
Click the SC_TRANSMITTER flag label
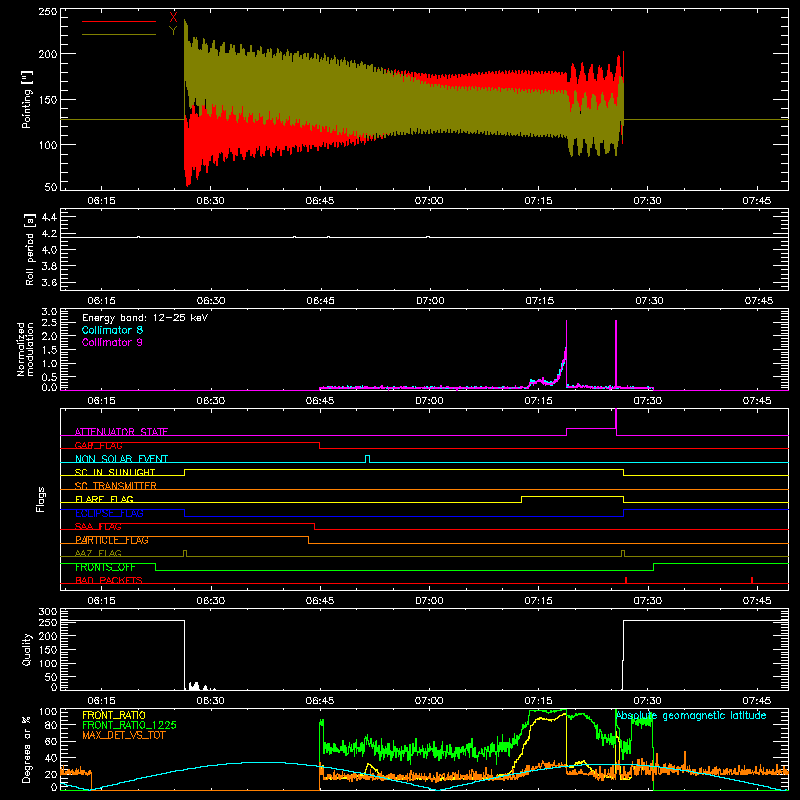pyautogui.click(x=115, y=486)
